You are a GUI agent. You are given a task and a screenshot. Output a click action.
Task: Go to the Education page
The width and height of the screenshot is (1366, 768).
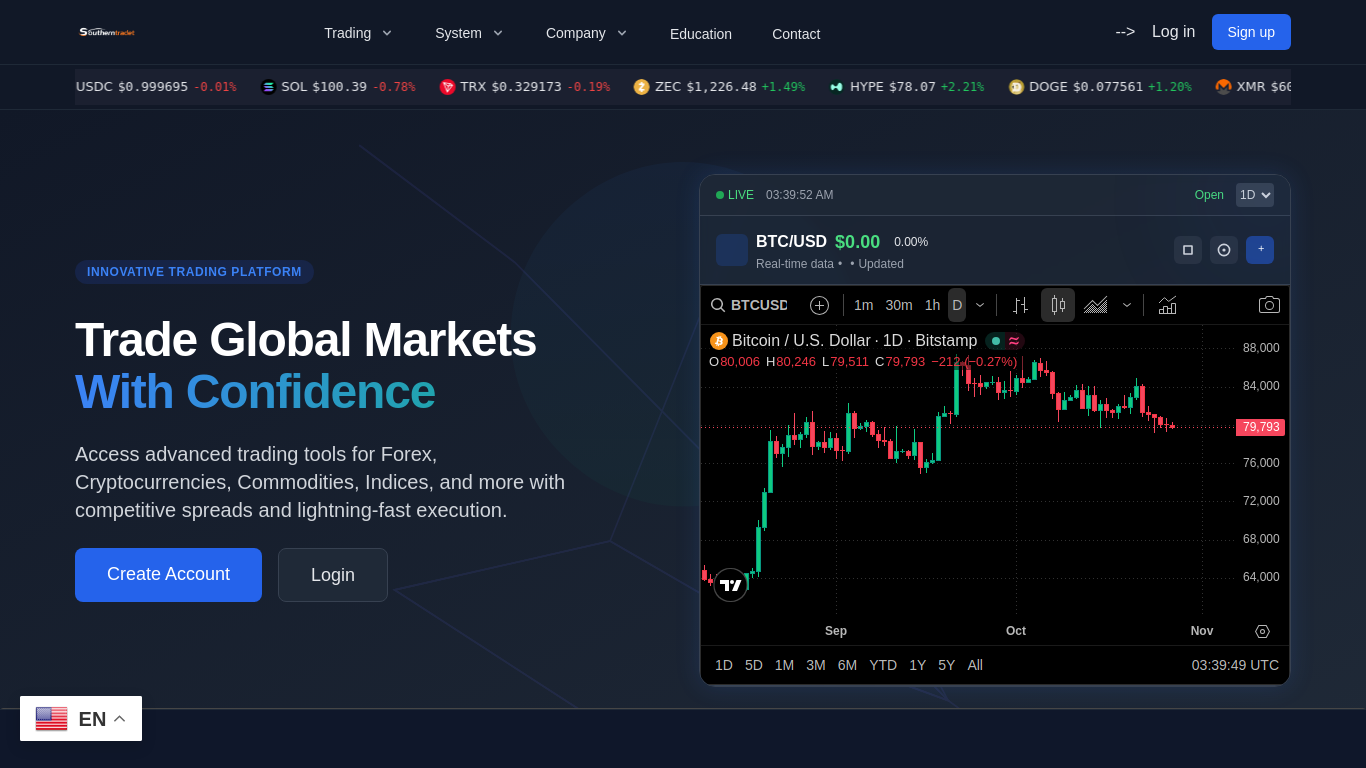coord(701,34)
